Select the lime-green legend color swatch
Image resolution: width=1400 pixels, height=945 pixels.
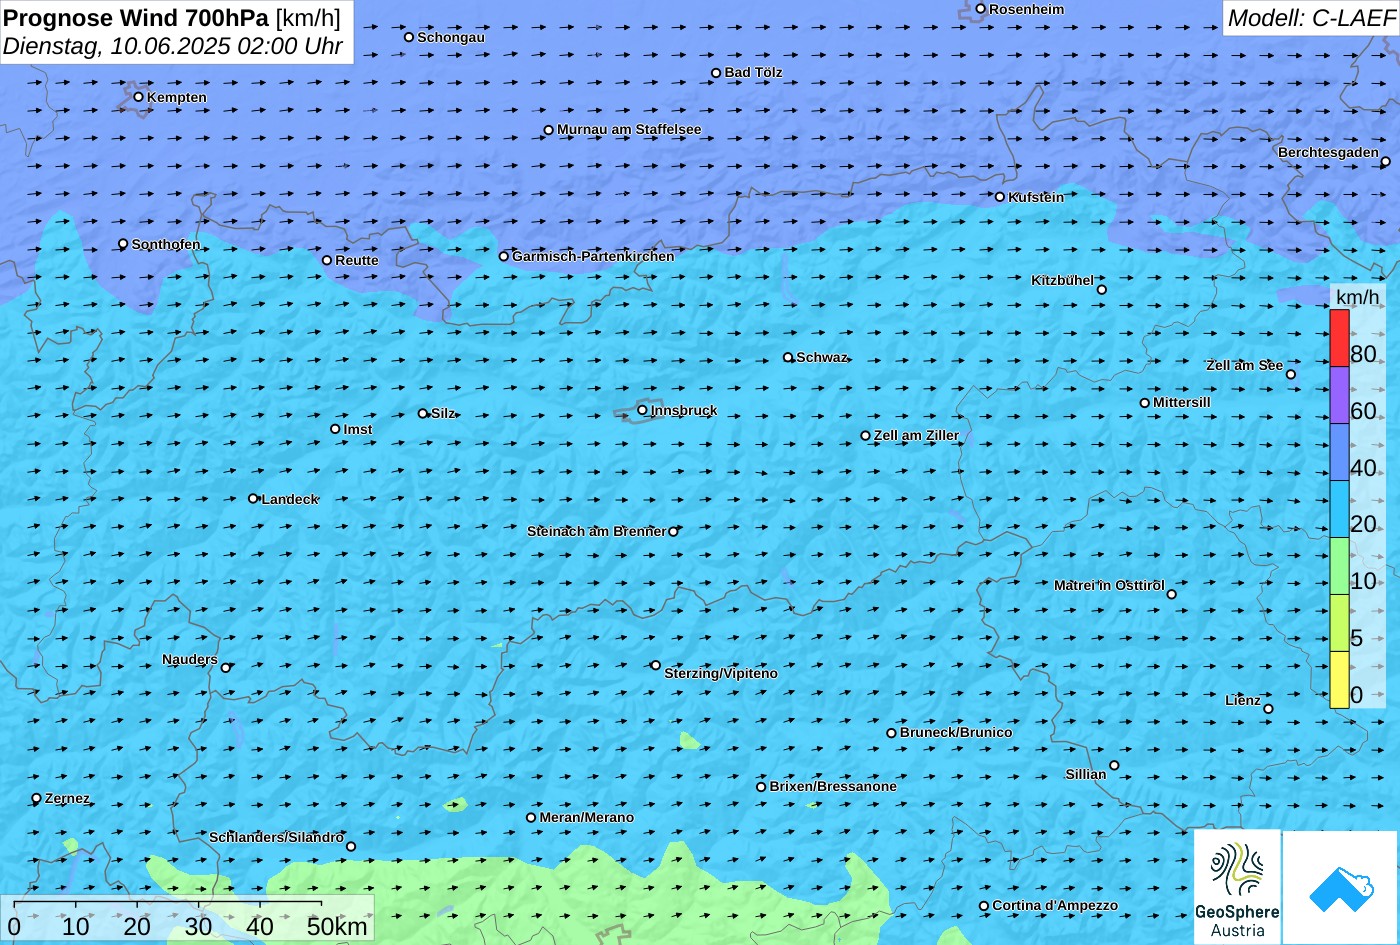[1339, 623]
